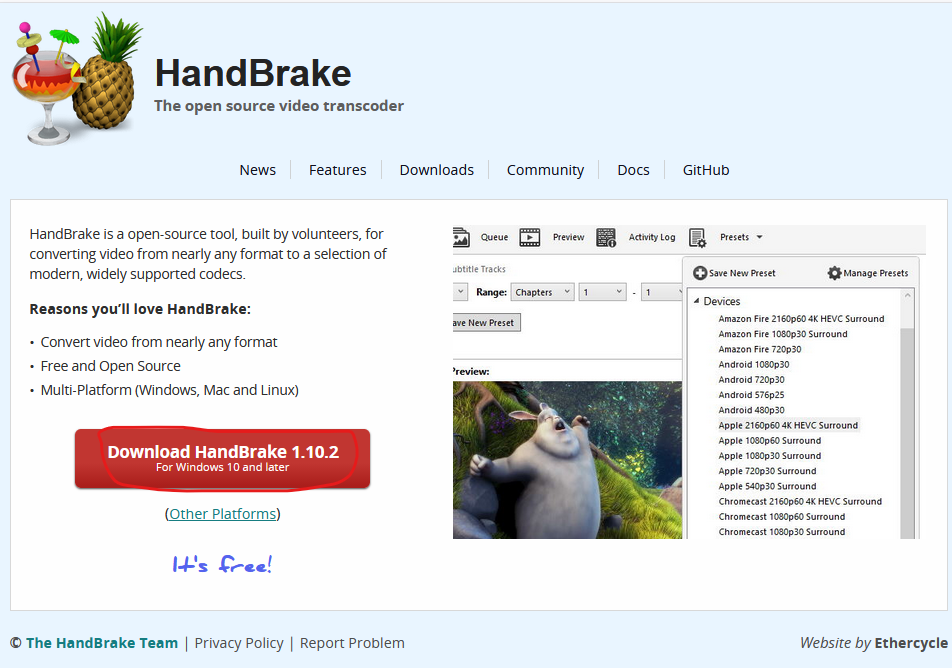Open the Features page
The height and width of the screenshot is (668, 952).
point(338,170)
